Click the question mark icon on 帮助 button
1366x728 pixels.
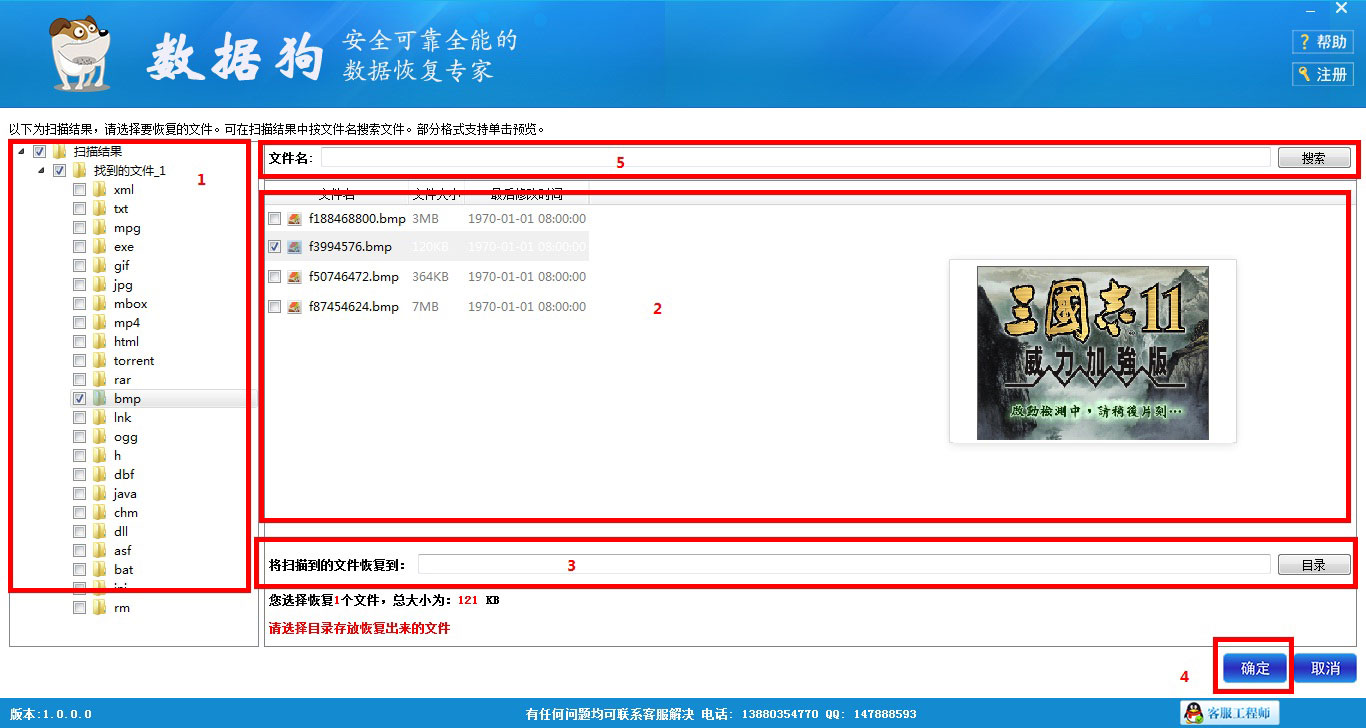click(x=1306, y=41)
